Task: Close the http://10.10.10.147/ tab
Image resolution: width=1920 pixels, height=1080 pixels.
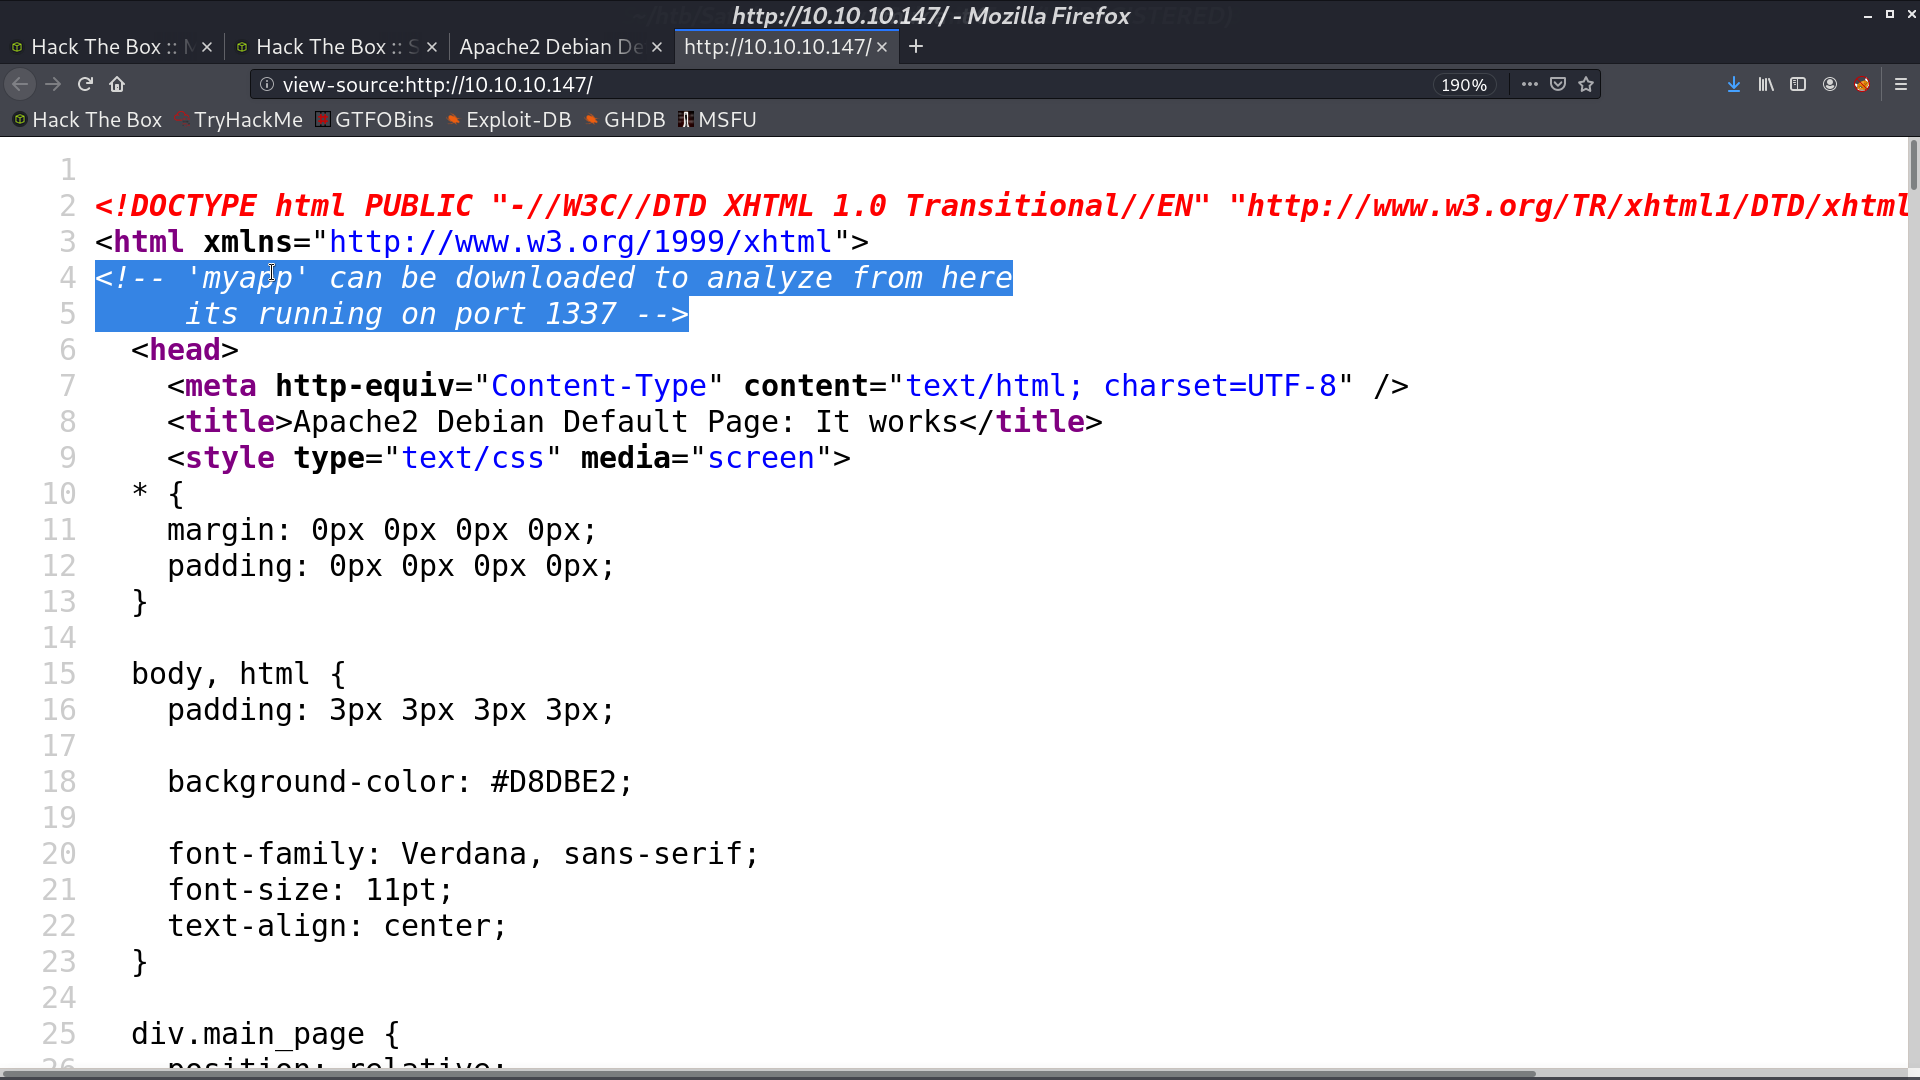Action: click(882, 47)
